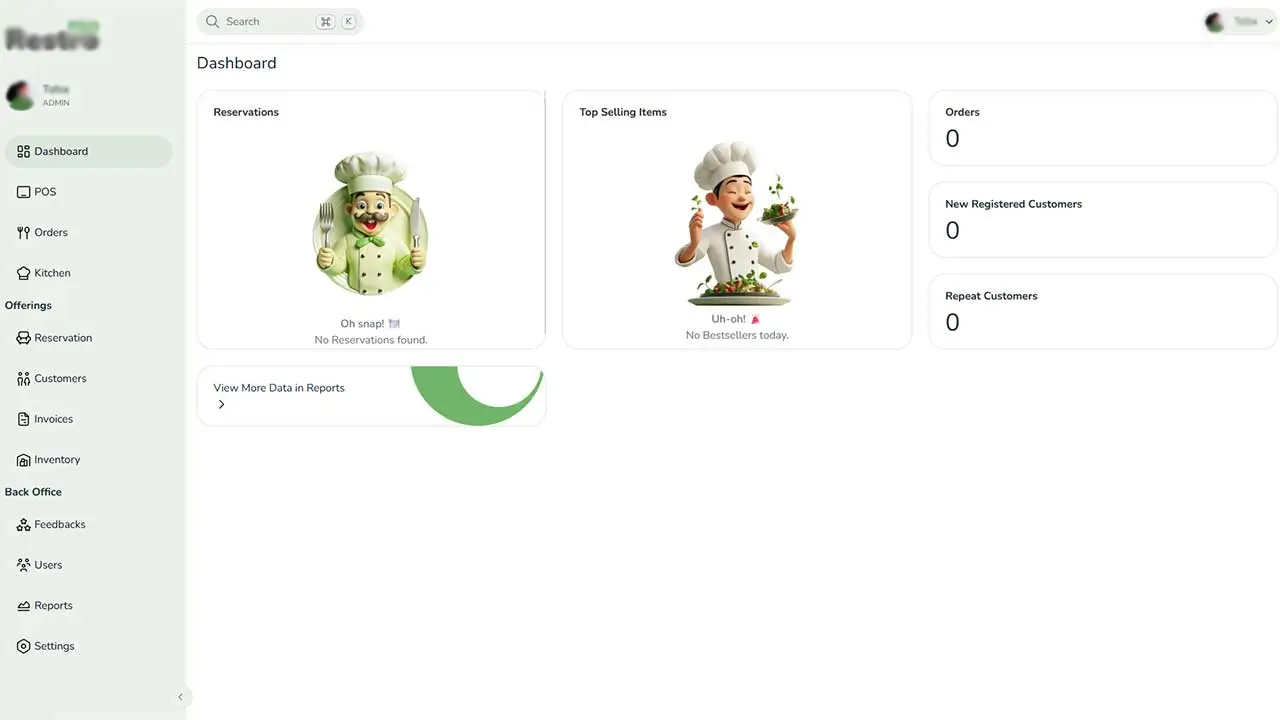Click the admin profile avatar in sidebar

coord(20,96)
